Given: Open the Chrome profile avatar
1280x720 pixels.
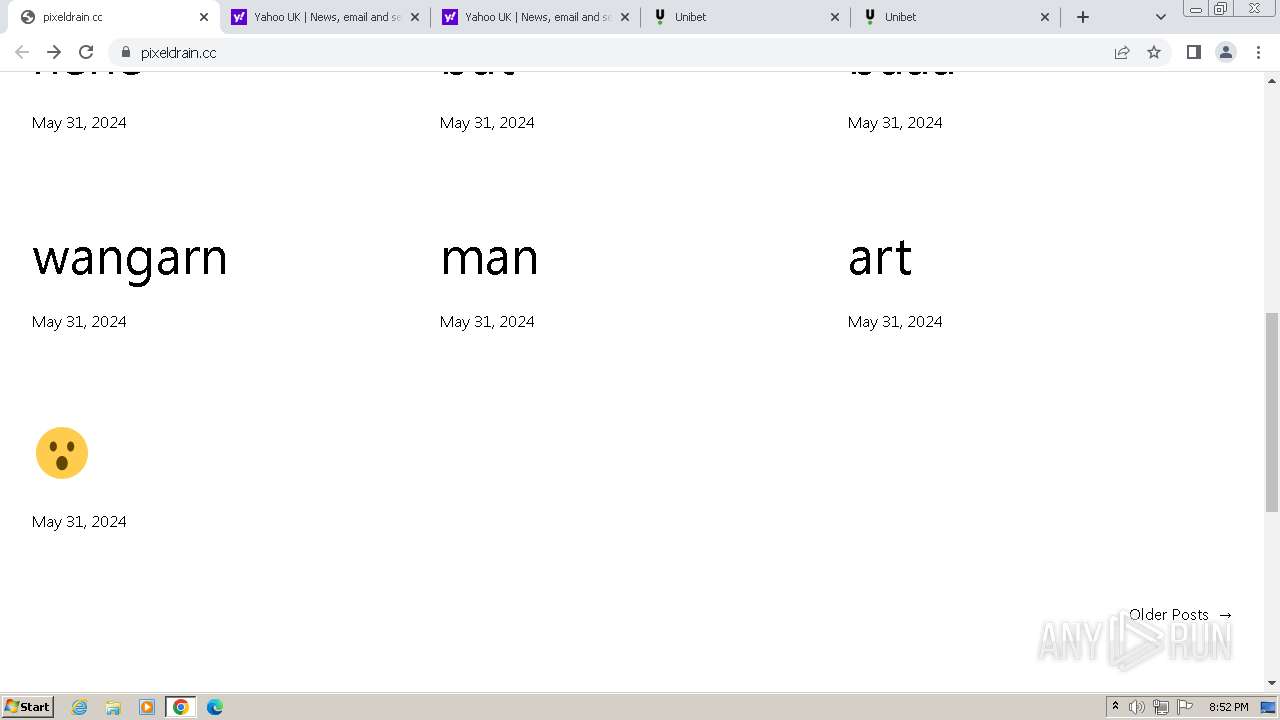Looking at the screenshot, I should click(x=1226, y=52).
